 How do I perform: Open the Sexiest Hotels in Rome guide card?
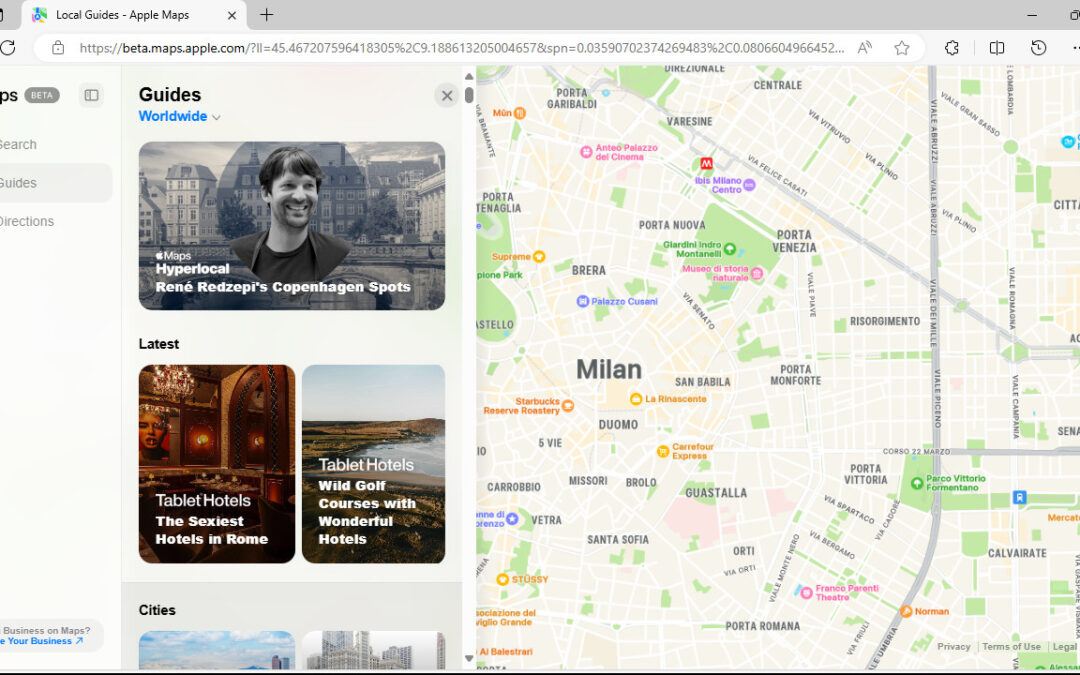point(216,463)
